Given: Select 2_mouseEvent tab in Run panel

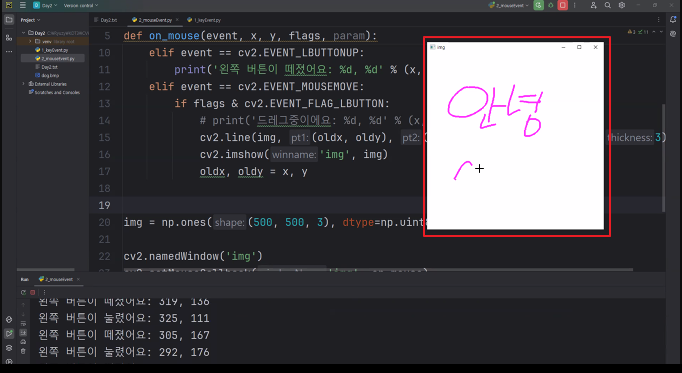Looking at the screenshot, I should (56, 279).
